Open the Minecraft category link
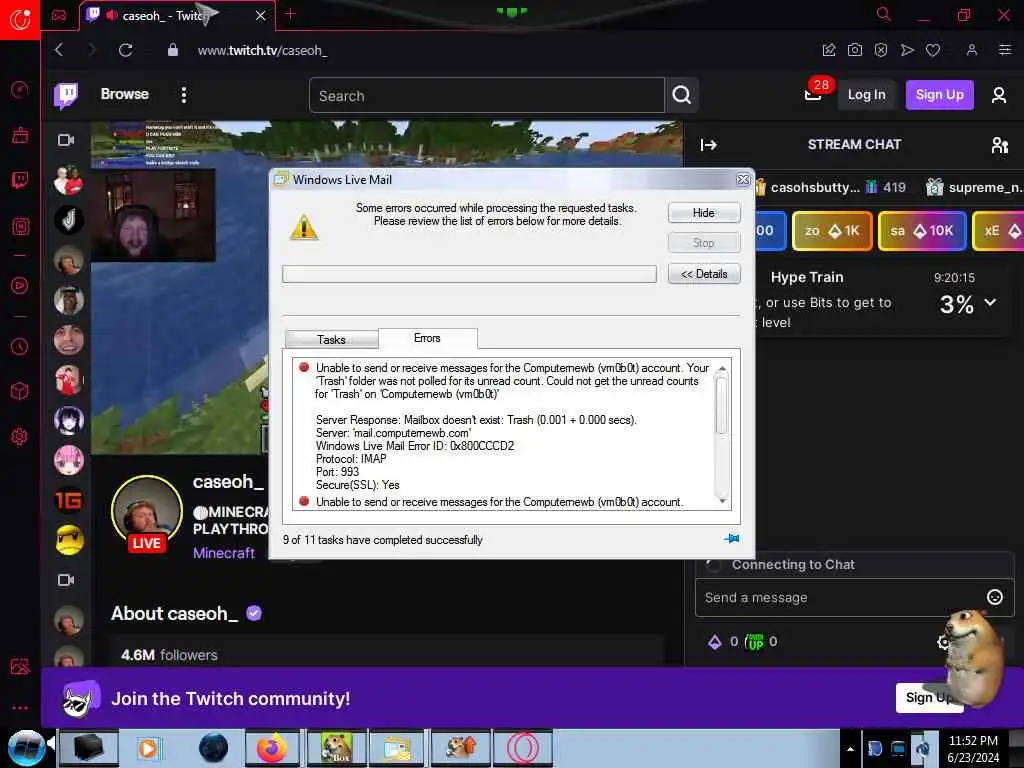Viewport: 1024px width, 768px height. point(224,553)
